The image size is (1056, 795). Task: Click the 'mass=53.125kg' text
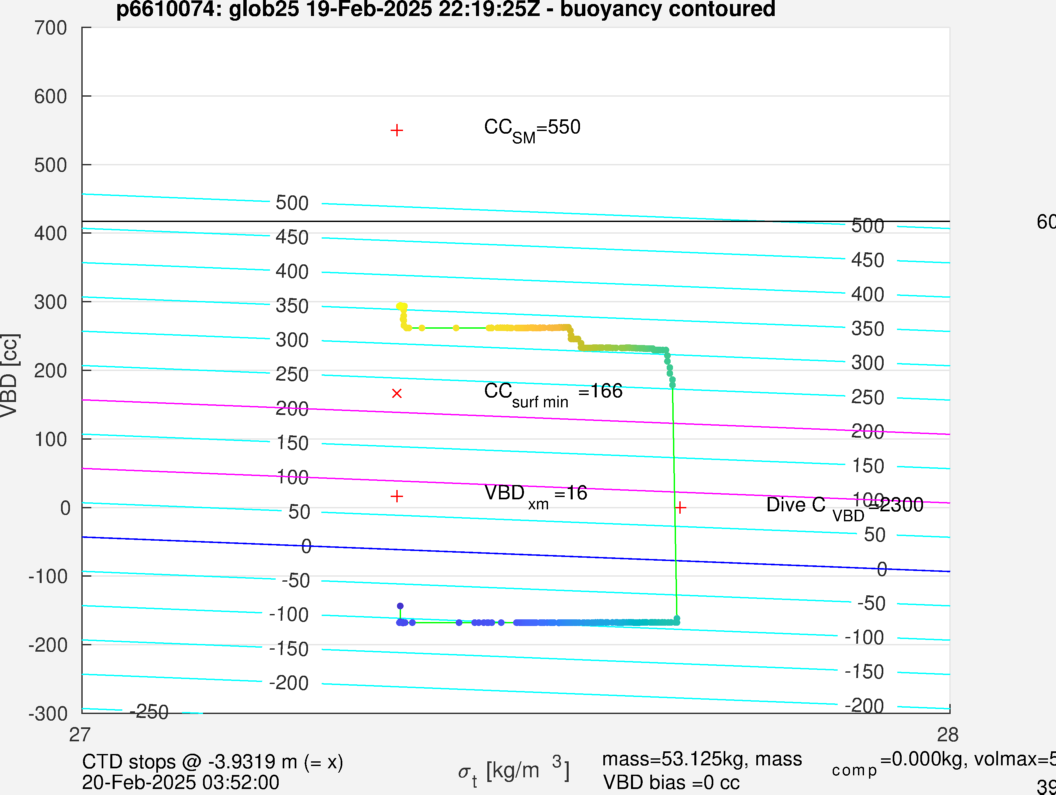coord(701,761)
